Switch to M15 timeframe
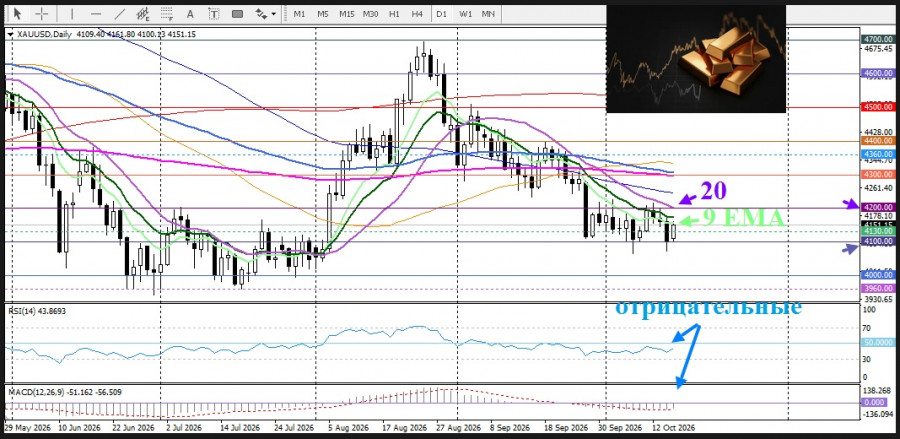The image size is (900, 439). 346,13
